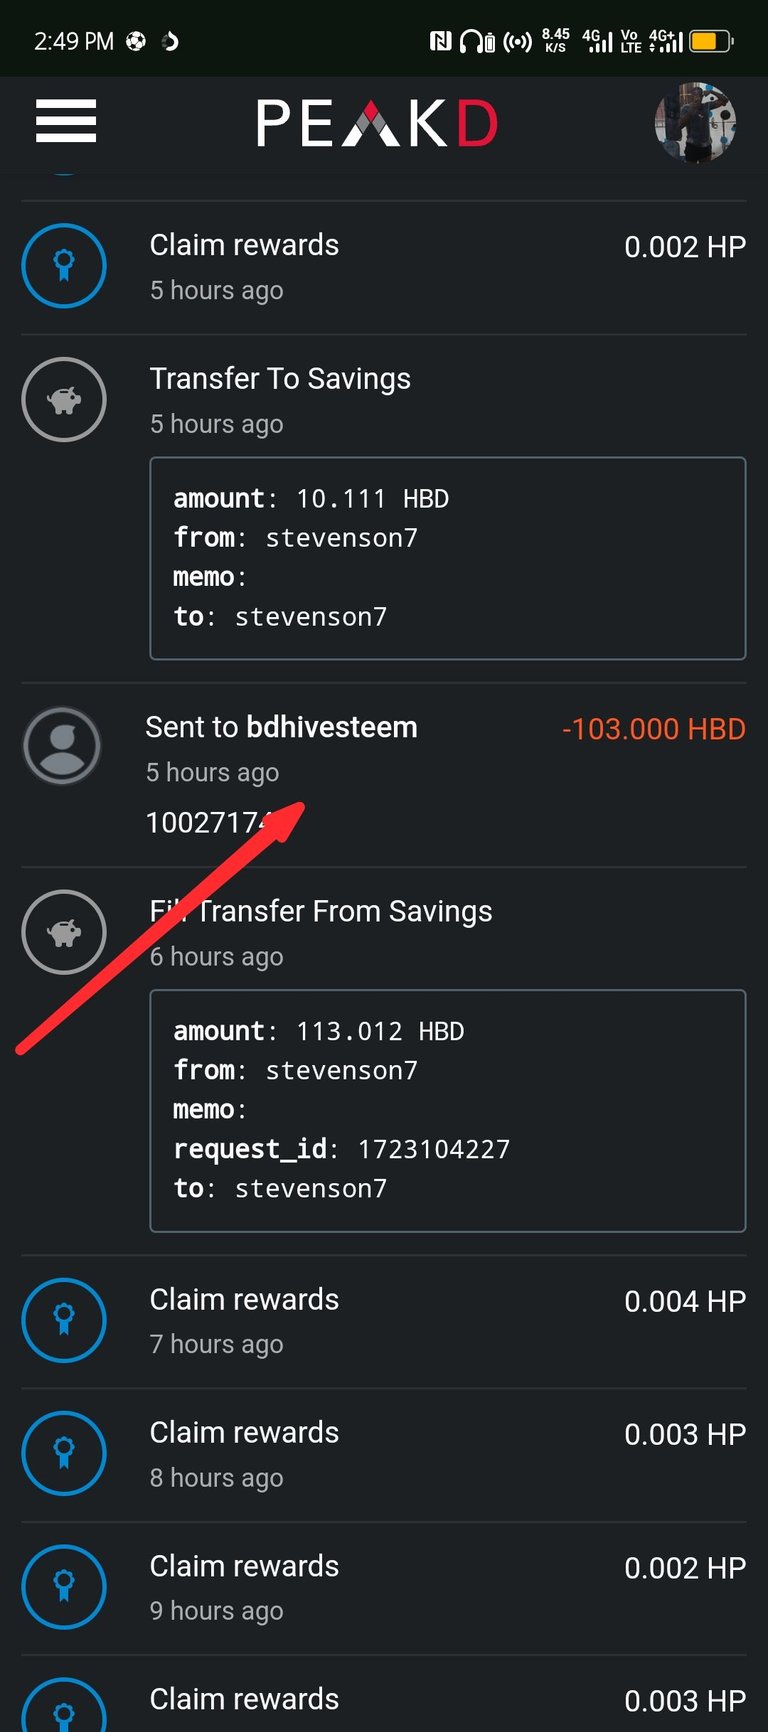Image resolution: width=768 pixels, height=1732 pixels.
Task: Tap the user avatar icon beside Sent to bdhivesteem
Action: tap(62, 746)
